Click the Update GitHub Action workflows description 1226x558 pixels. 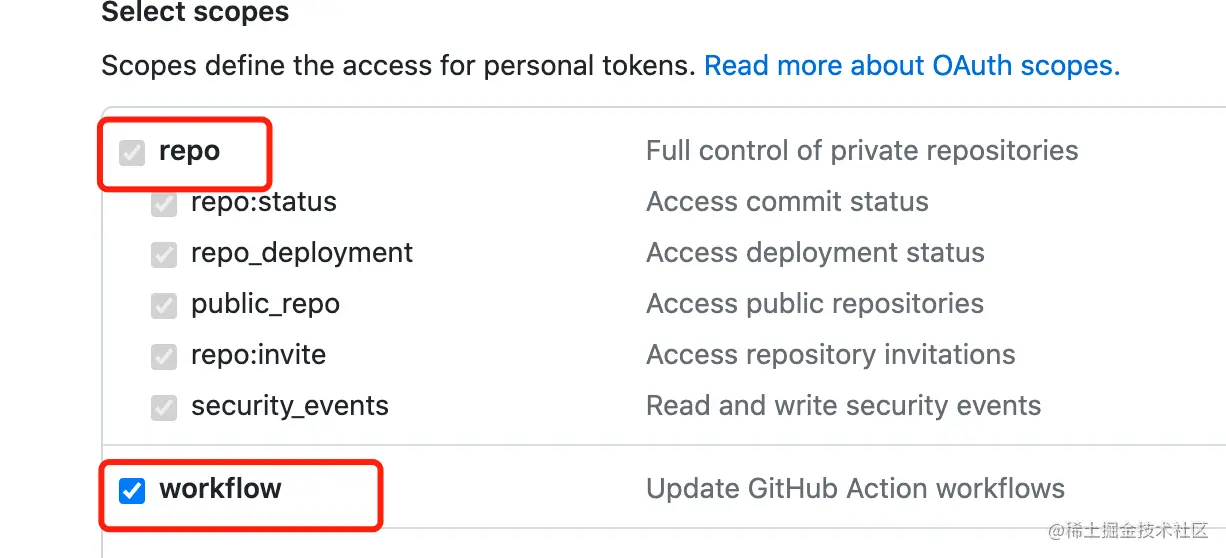[x=855, y=489]
